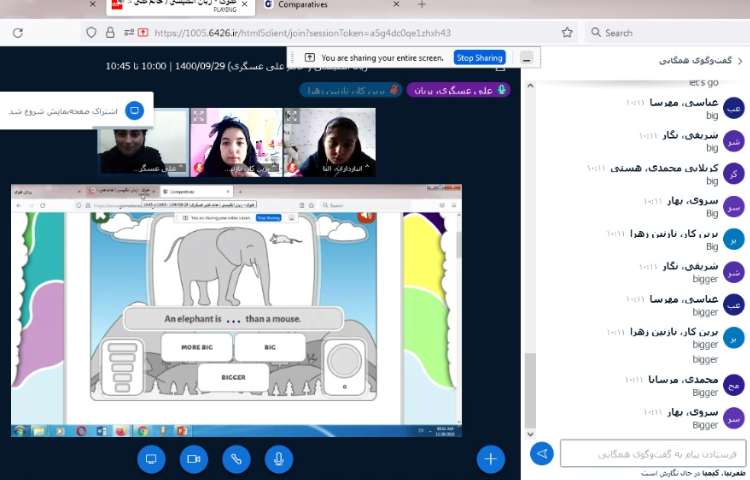The height and width of the screenshot is (480, 750).
Task: Click the browser Search box
Action: pos(660,32)
